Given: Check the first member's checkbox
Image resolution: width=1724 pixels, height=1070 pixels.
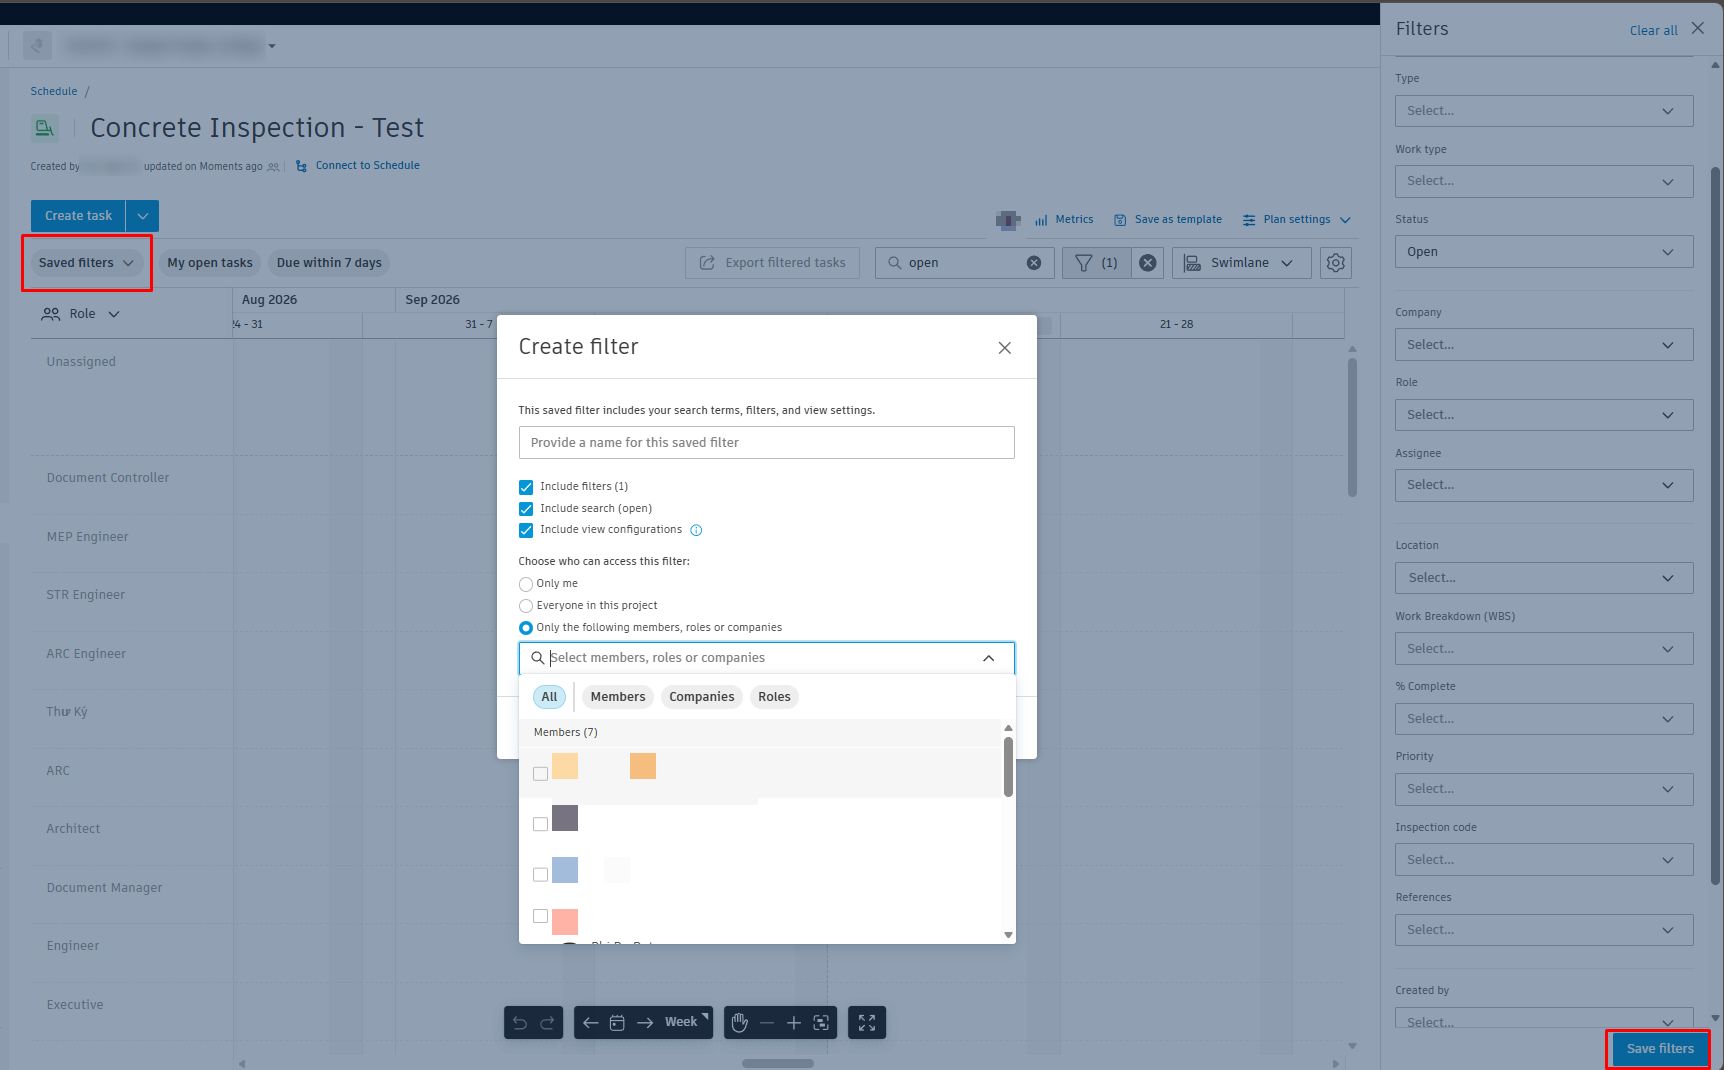Looking at the screenshot, I should tap(540, 774).
